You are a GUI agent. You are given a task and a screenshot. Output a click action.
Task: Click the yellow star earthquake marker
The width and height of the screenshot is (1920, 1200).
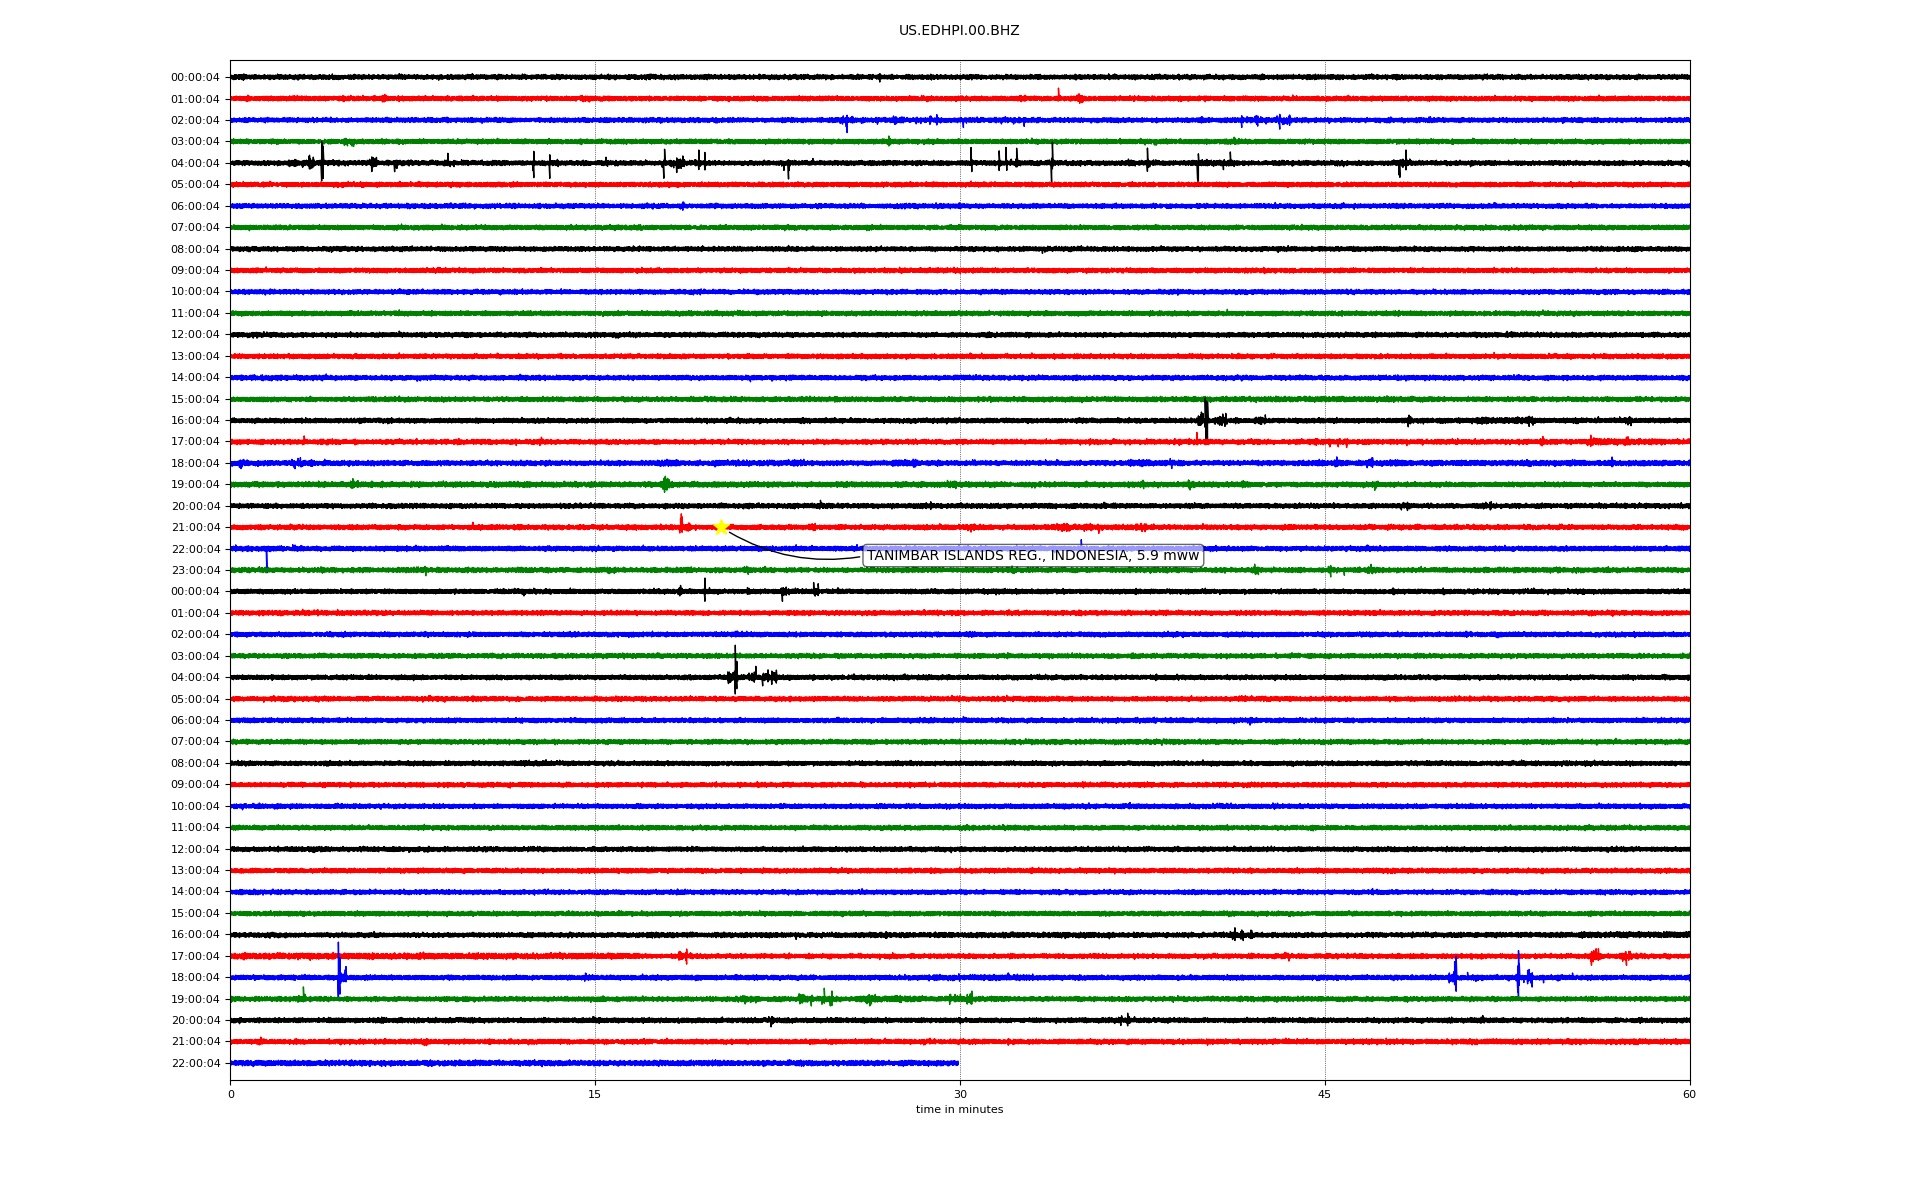tap(721, 527)
